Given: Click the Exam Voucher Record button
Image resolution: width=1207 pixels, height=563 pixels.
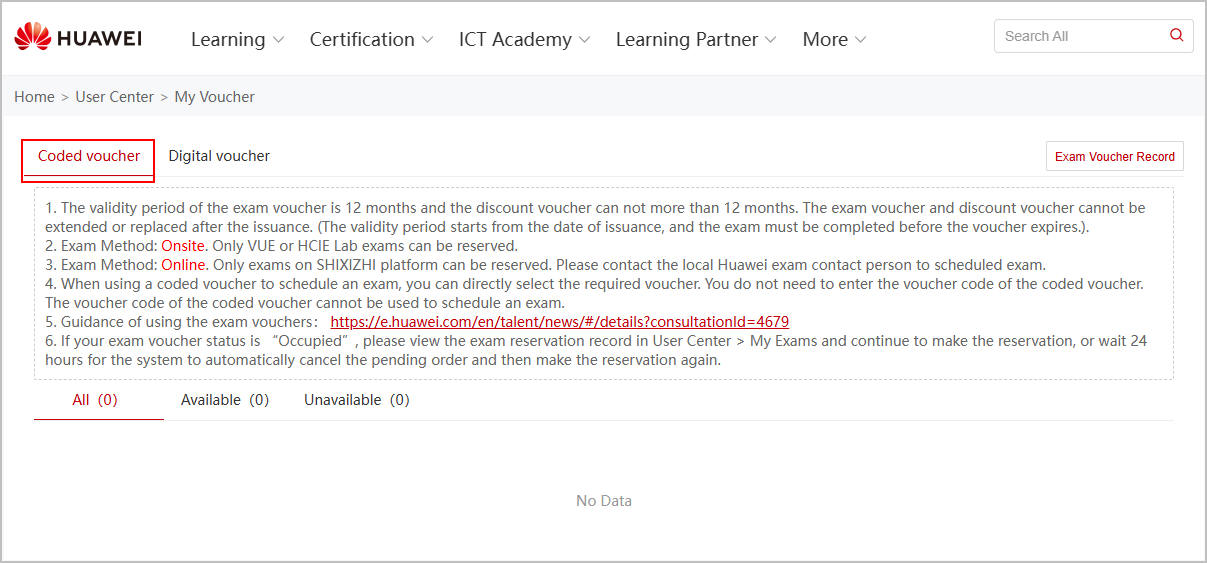Looking at the screenshot, I should [x=1114, y=157].
